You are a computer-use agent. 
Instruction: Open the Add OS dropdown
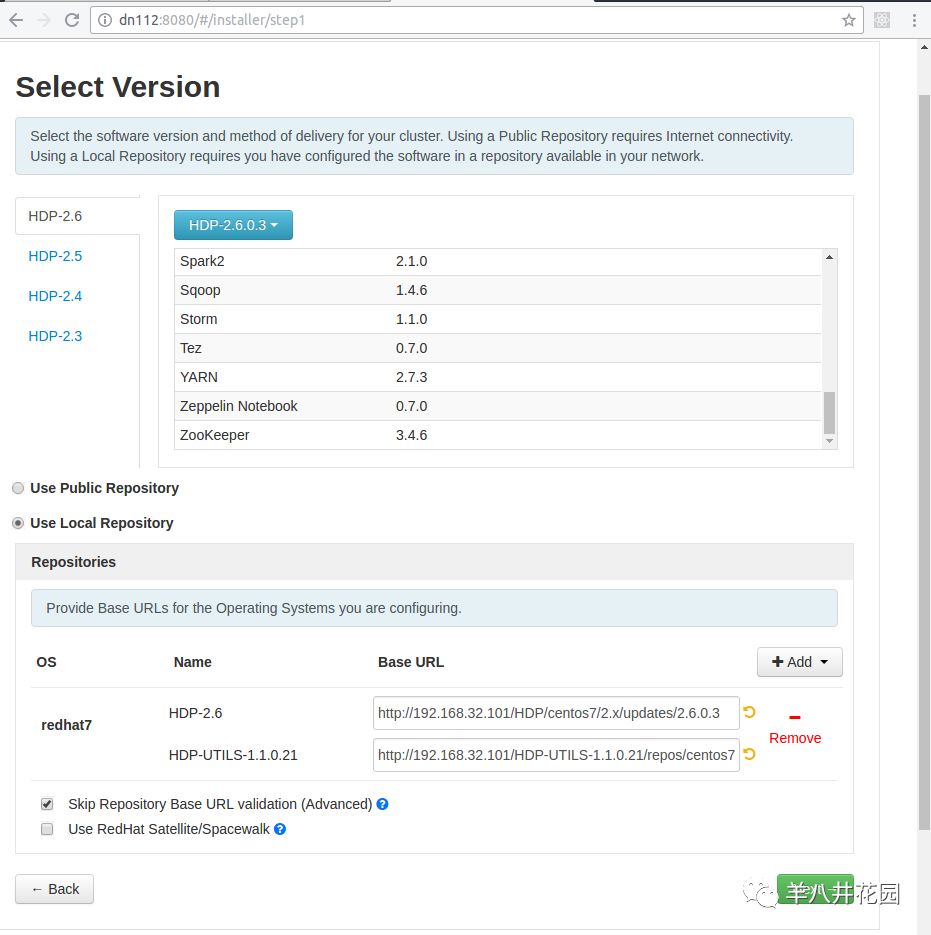click(799, 662)
